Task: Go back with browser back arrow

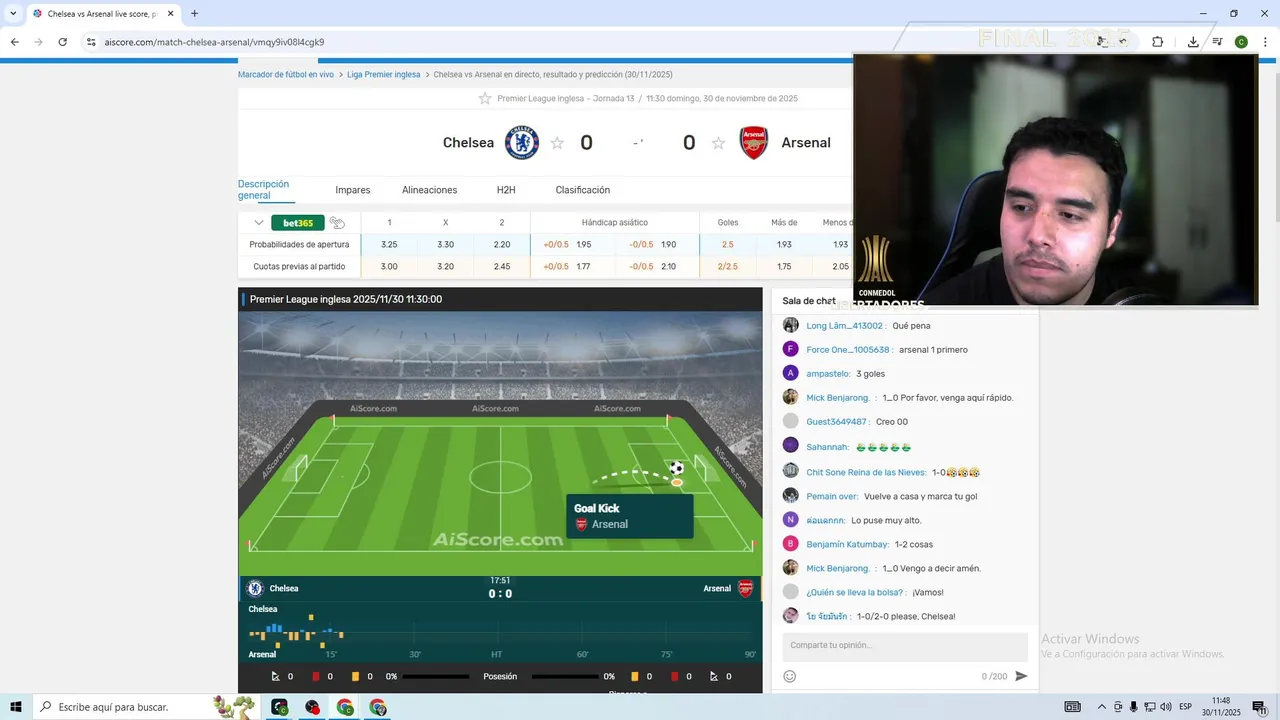Action: point(14,42)
